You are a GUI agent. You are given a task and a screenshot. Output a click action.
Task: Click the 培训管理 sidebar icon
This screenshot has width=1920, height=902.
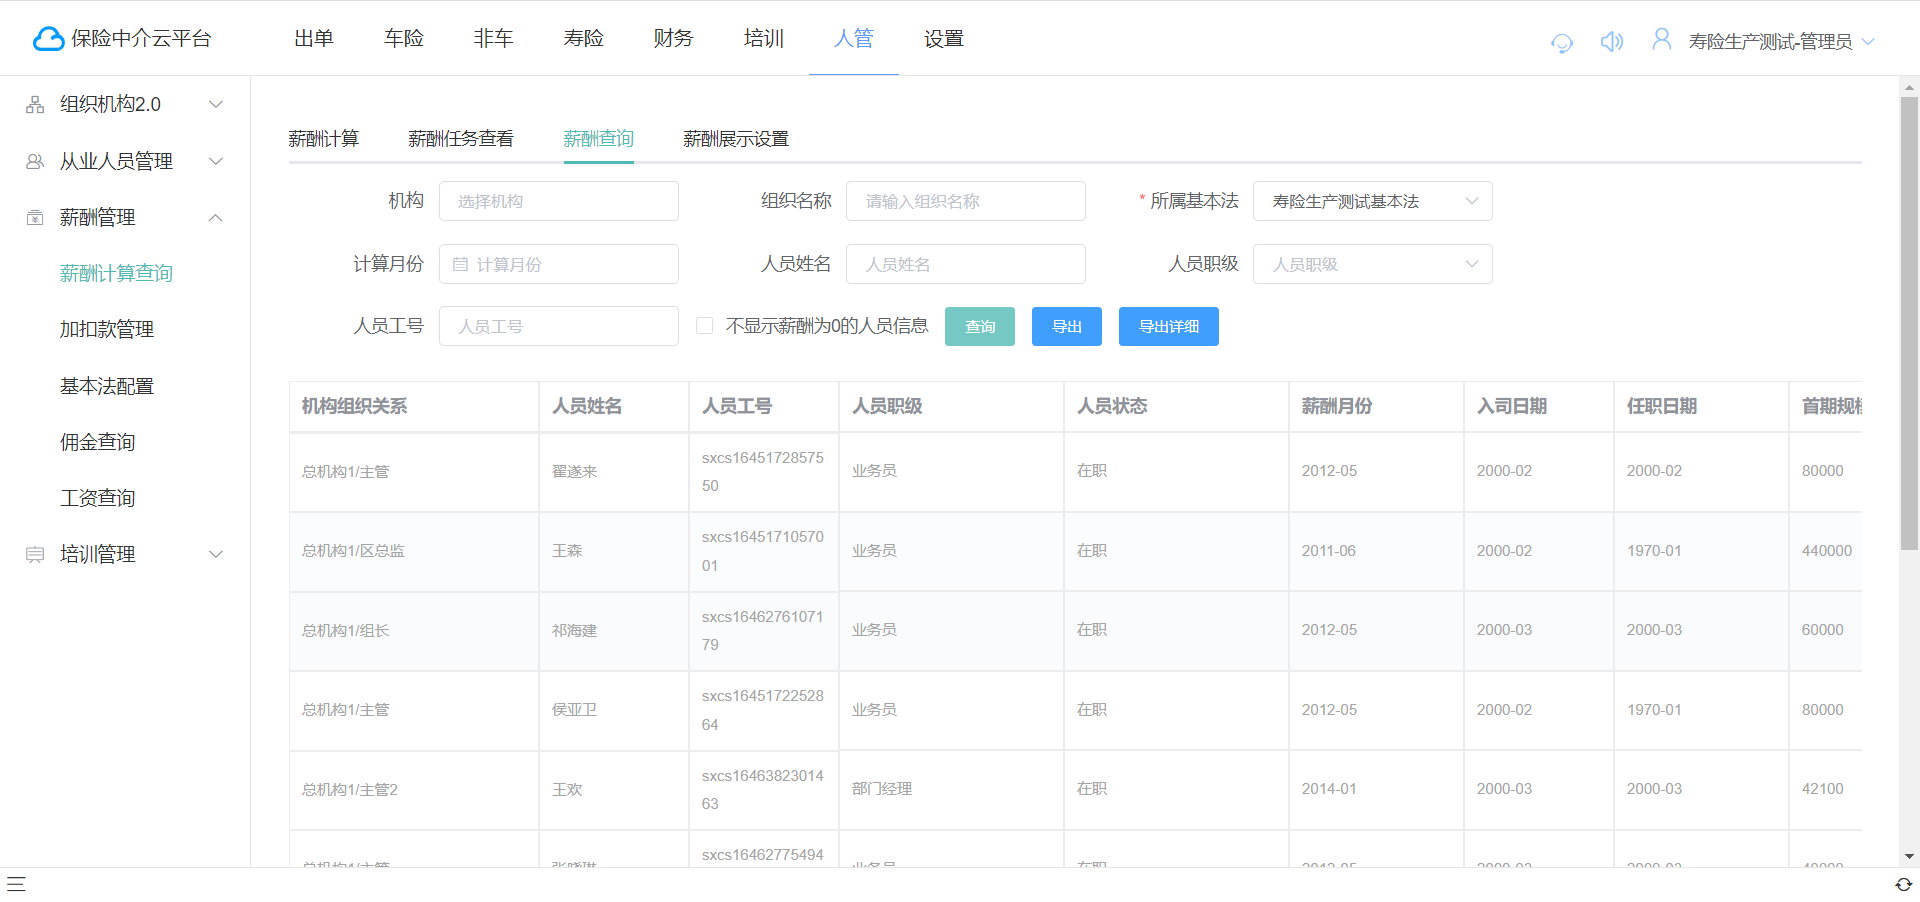35,554
